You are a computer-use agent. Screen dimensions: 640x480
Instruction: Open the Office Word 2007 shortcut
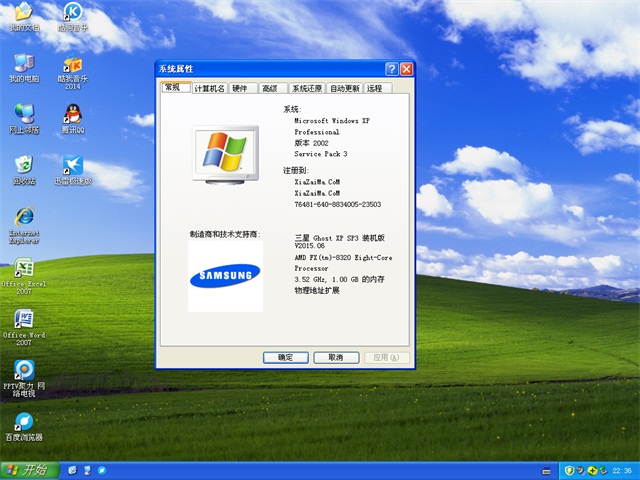coord(23,319)
